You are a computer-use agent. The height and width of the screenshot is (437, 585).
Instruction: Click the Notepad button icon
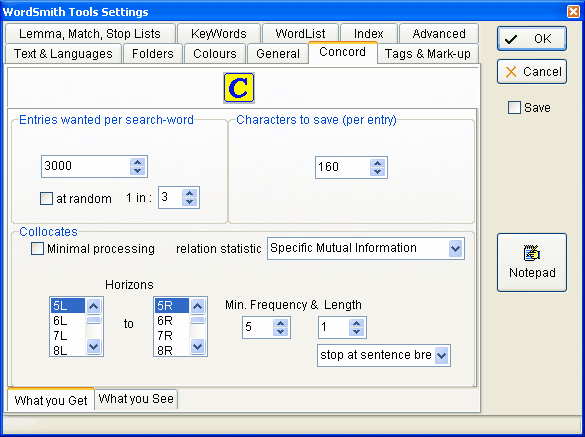point(532,253)
